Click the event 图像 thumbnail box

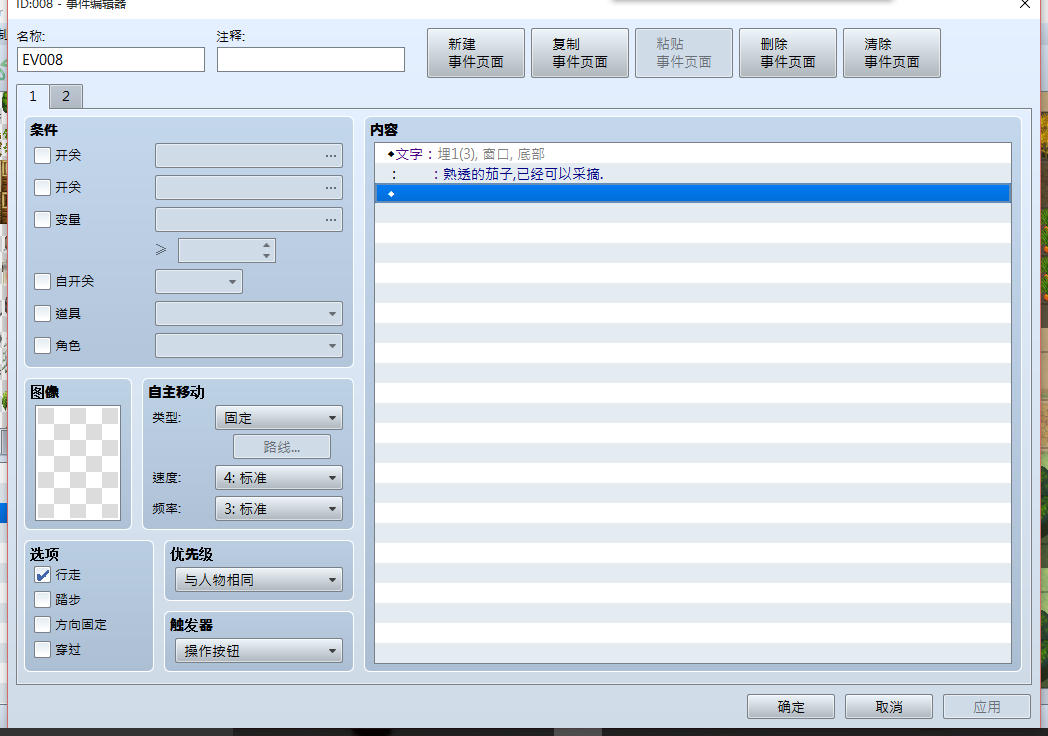tap(78, 463)
